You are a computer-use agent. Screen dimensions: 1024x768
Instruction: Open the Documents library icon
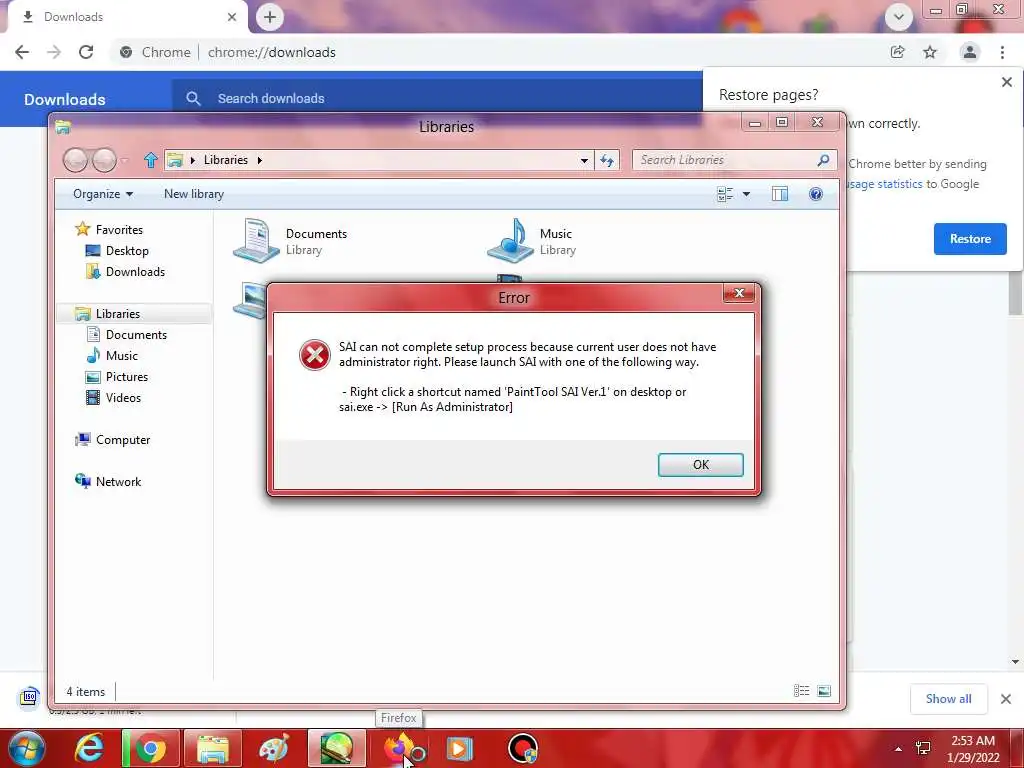[256, 241]
